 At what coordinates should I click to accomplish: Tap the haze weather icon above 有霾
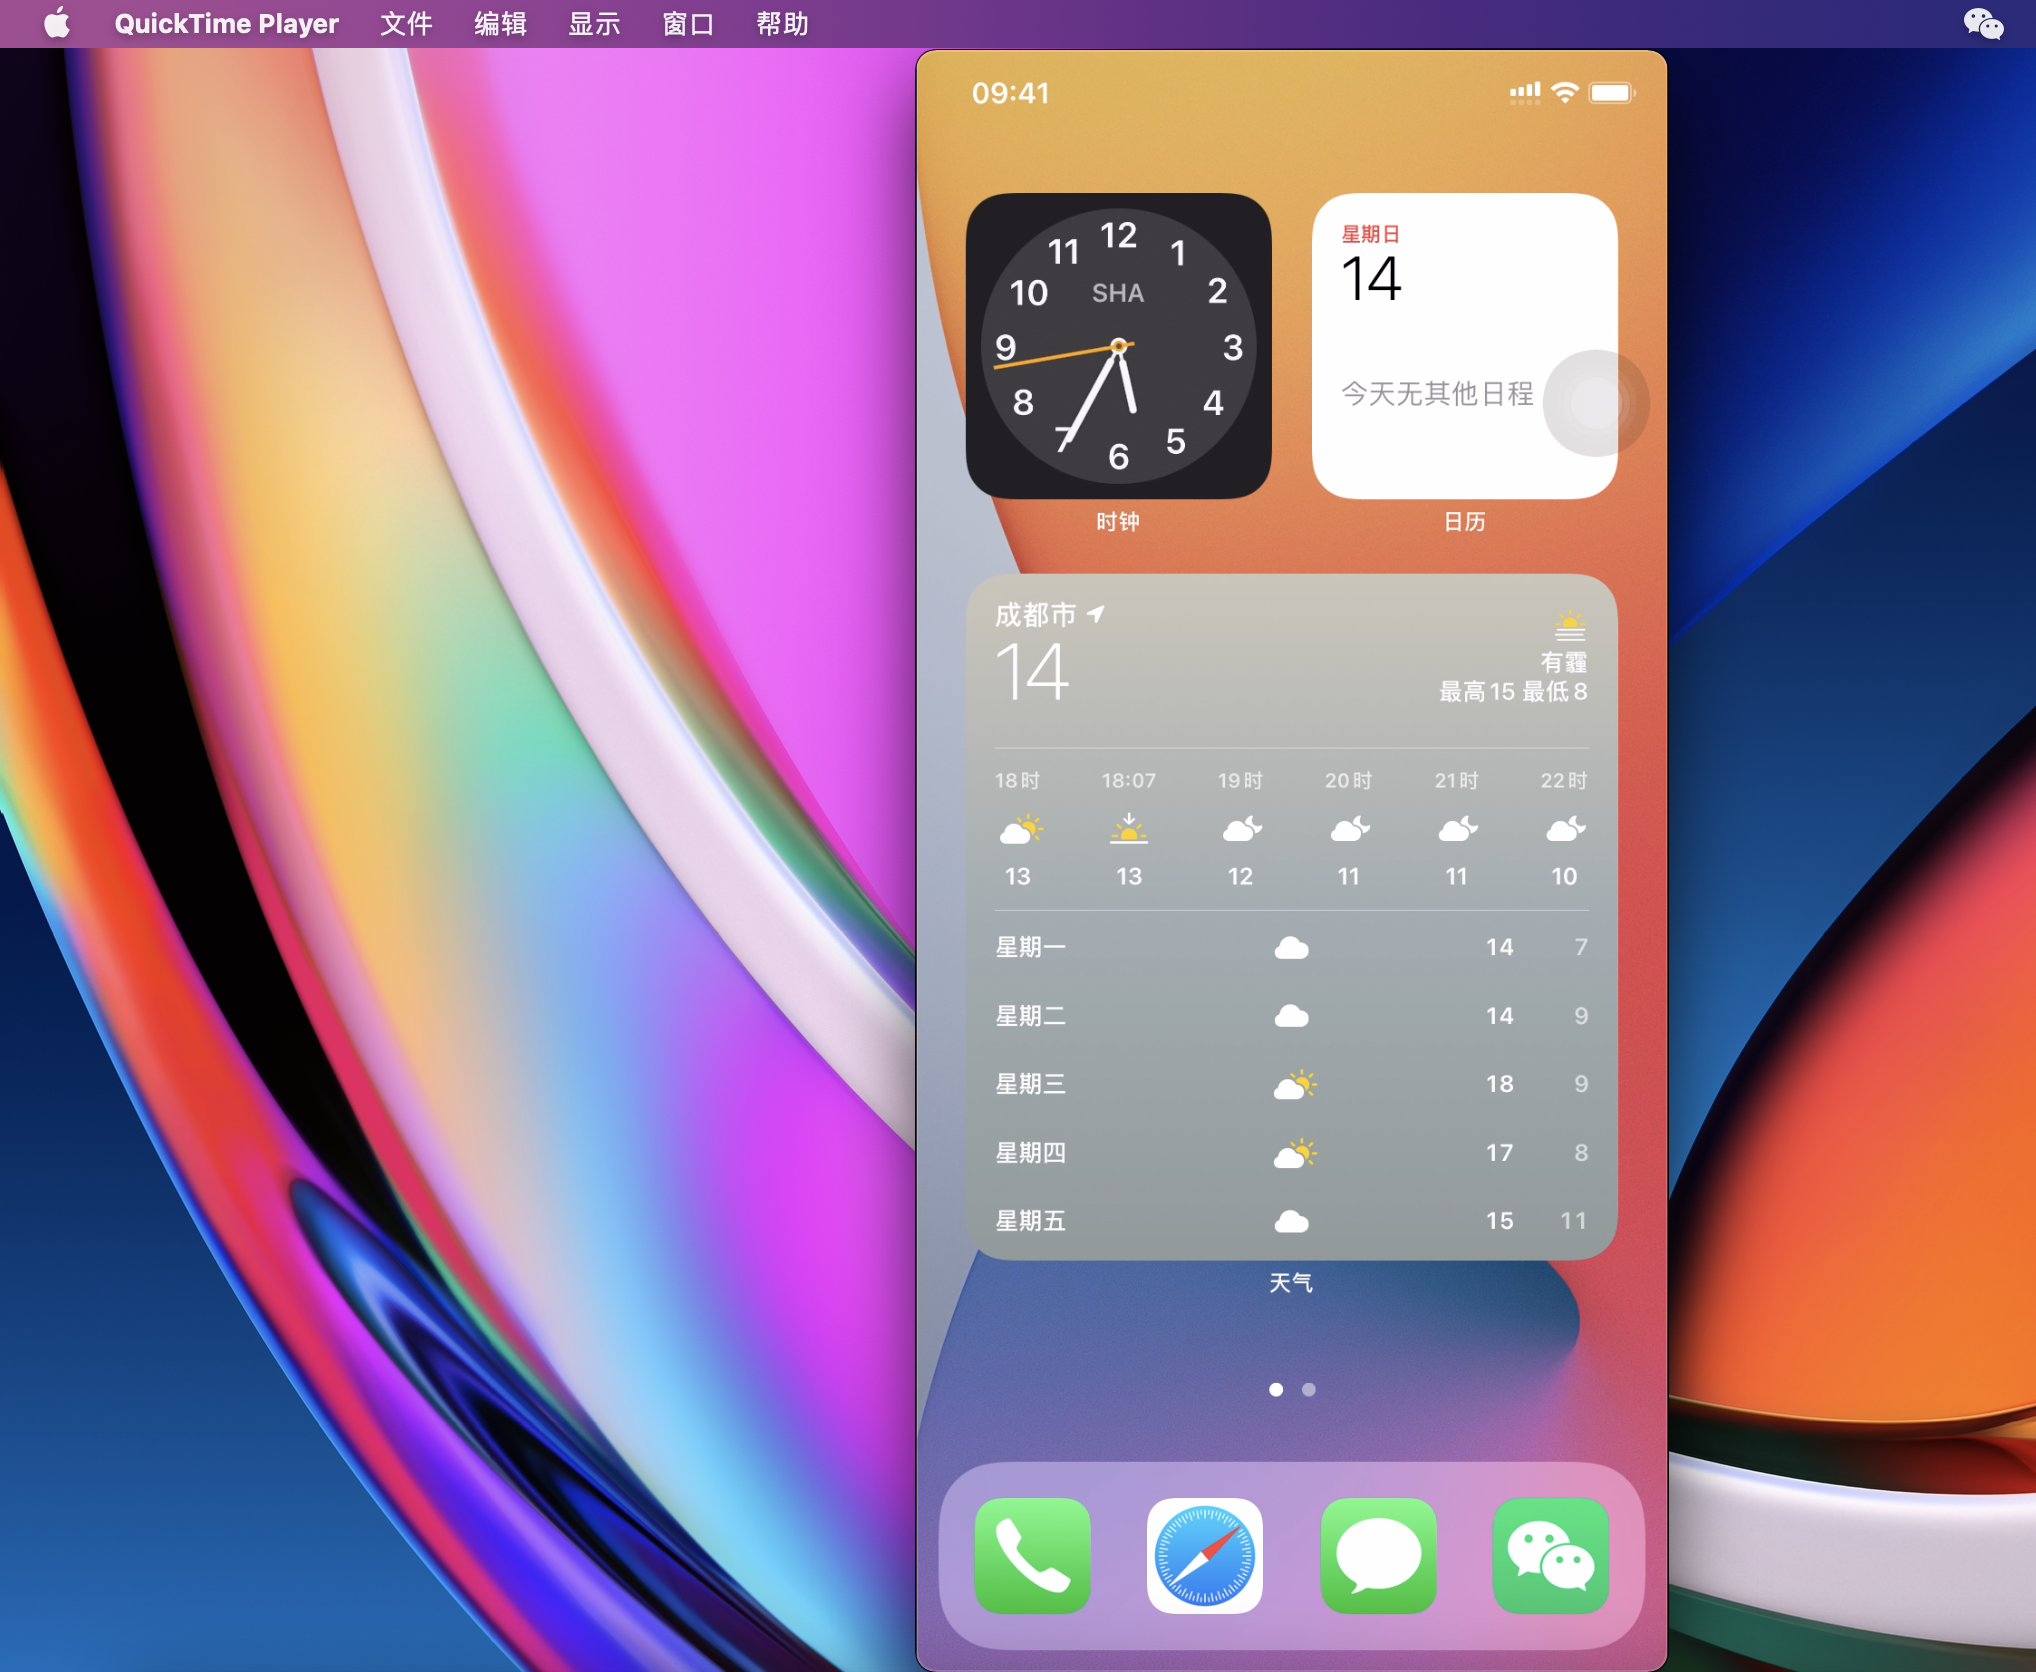tap(1570, 626)
